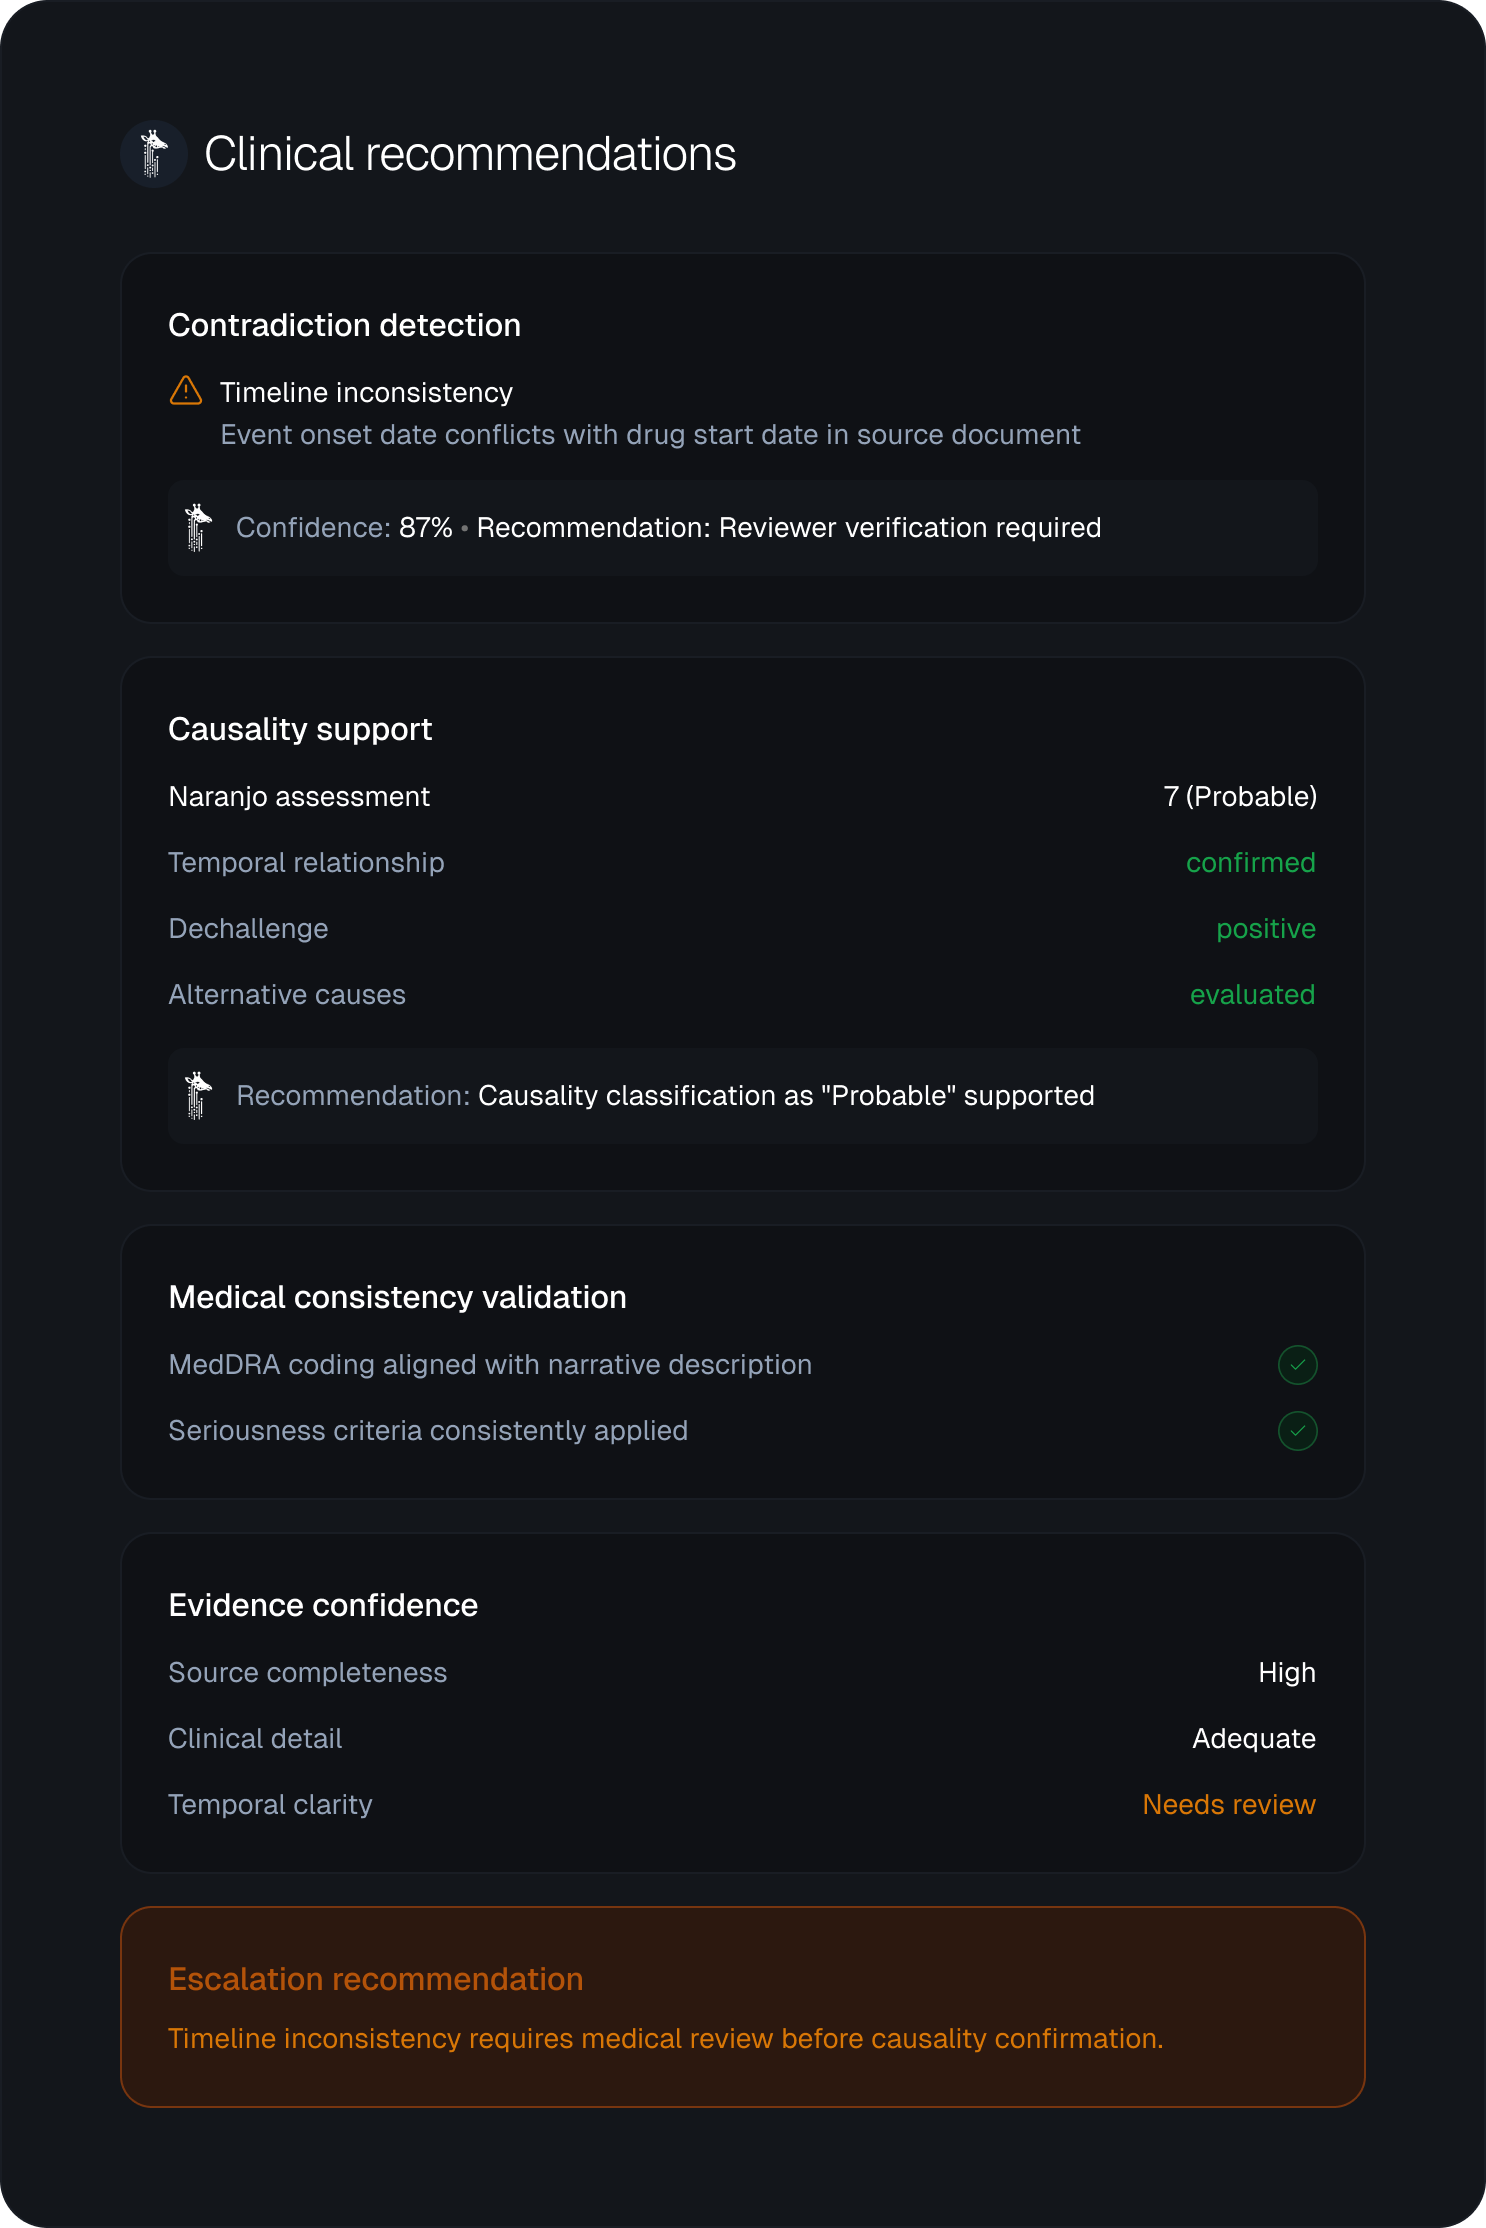This screenshot has height=2228, width=1486.
Task: Click green checkmark for MedDRA coding alignment
Action: 1297,1365
